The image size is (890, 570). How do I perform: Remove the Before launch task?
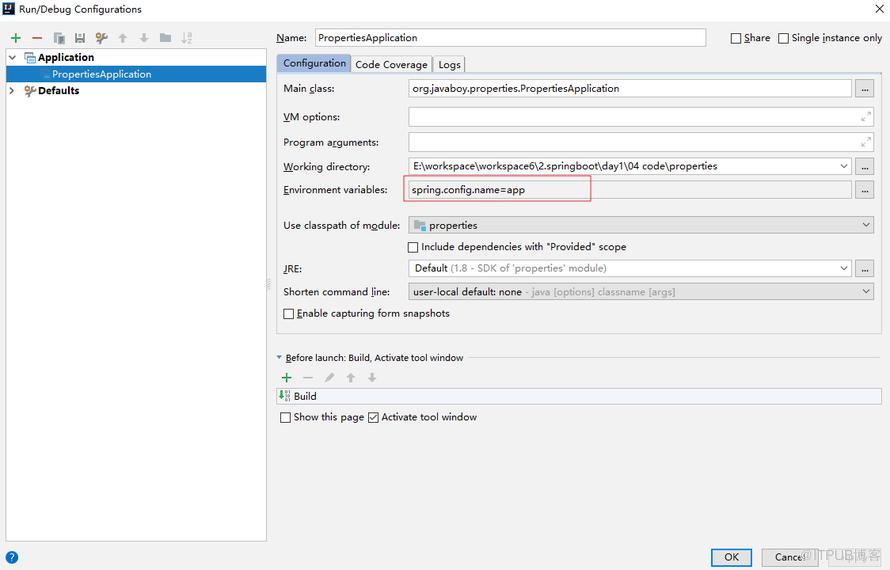click(x=308, y=378)
